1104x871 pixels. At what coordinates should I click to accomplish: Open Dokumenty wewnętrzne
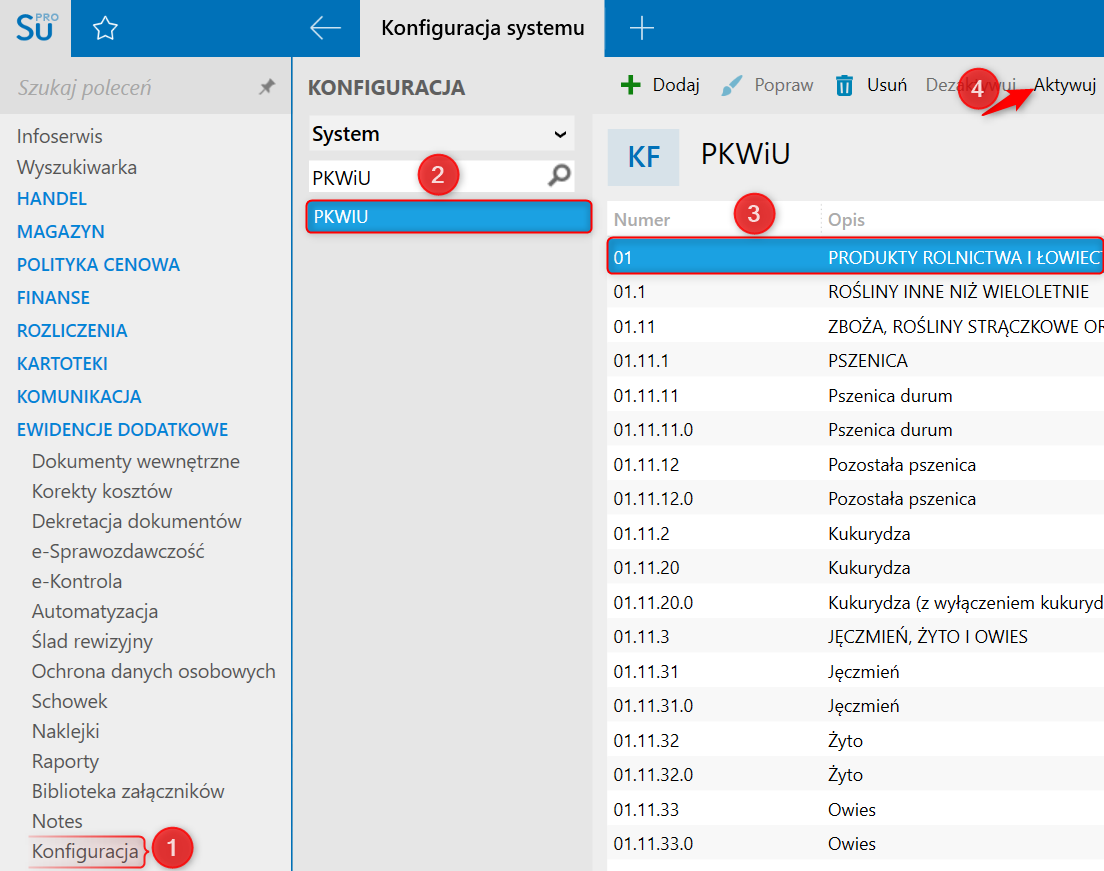coord(136,461)
